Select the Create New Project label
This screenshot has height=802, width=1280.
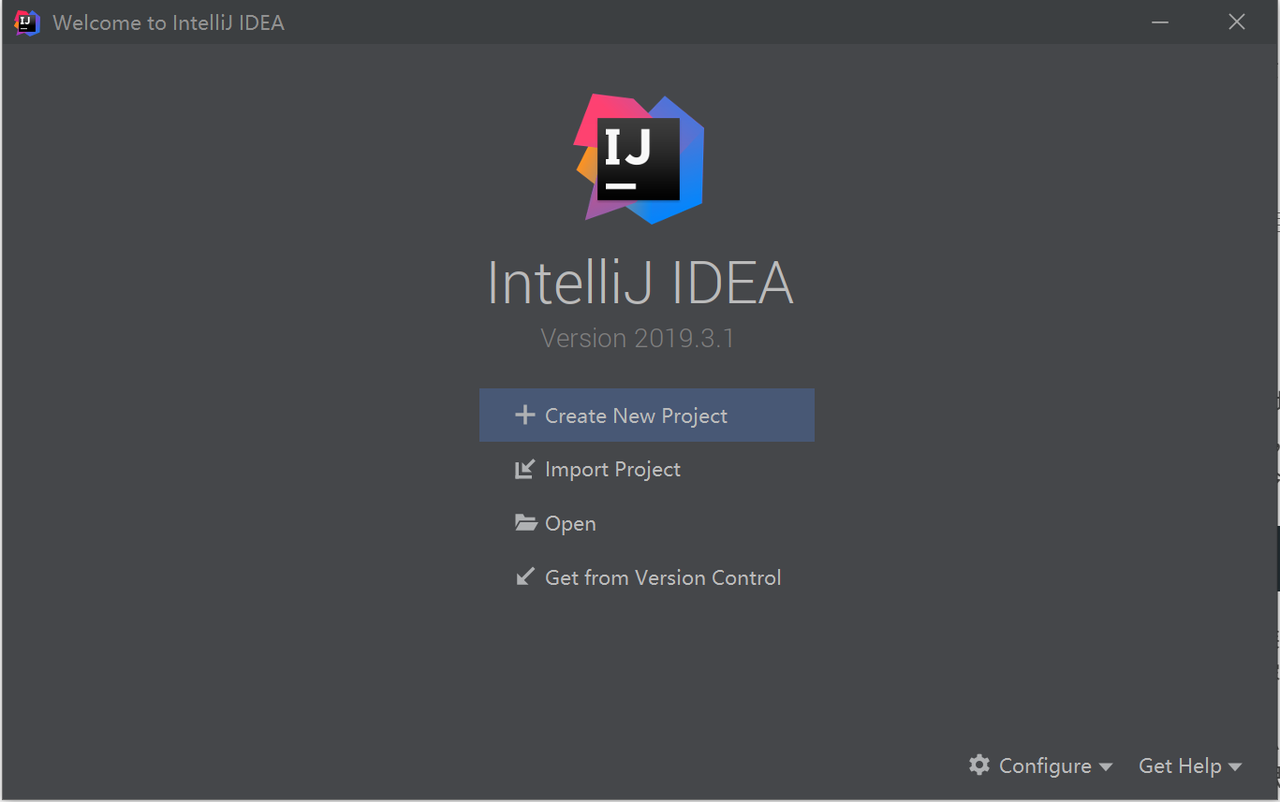point(636,416)
